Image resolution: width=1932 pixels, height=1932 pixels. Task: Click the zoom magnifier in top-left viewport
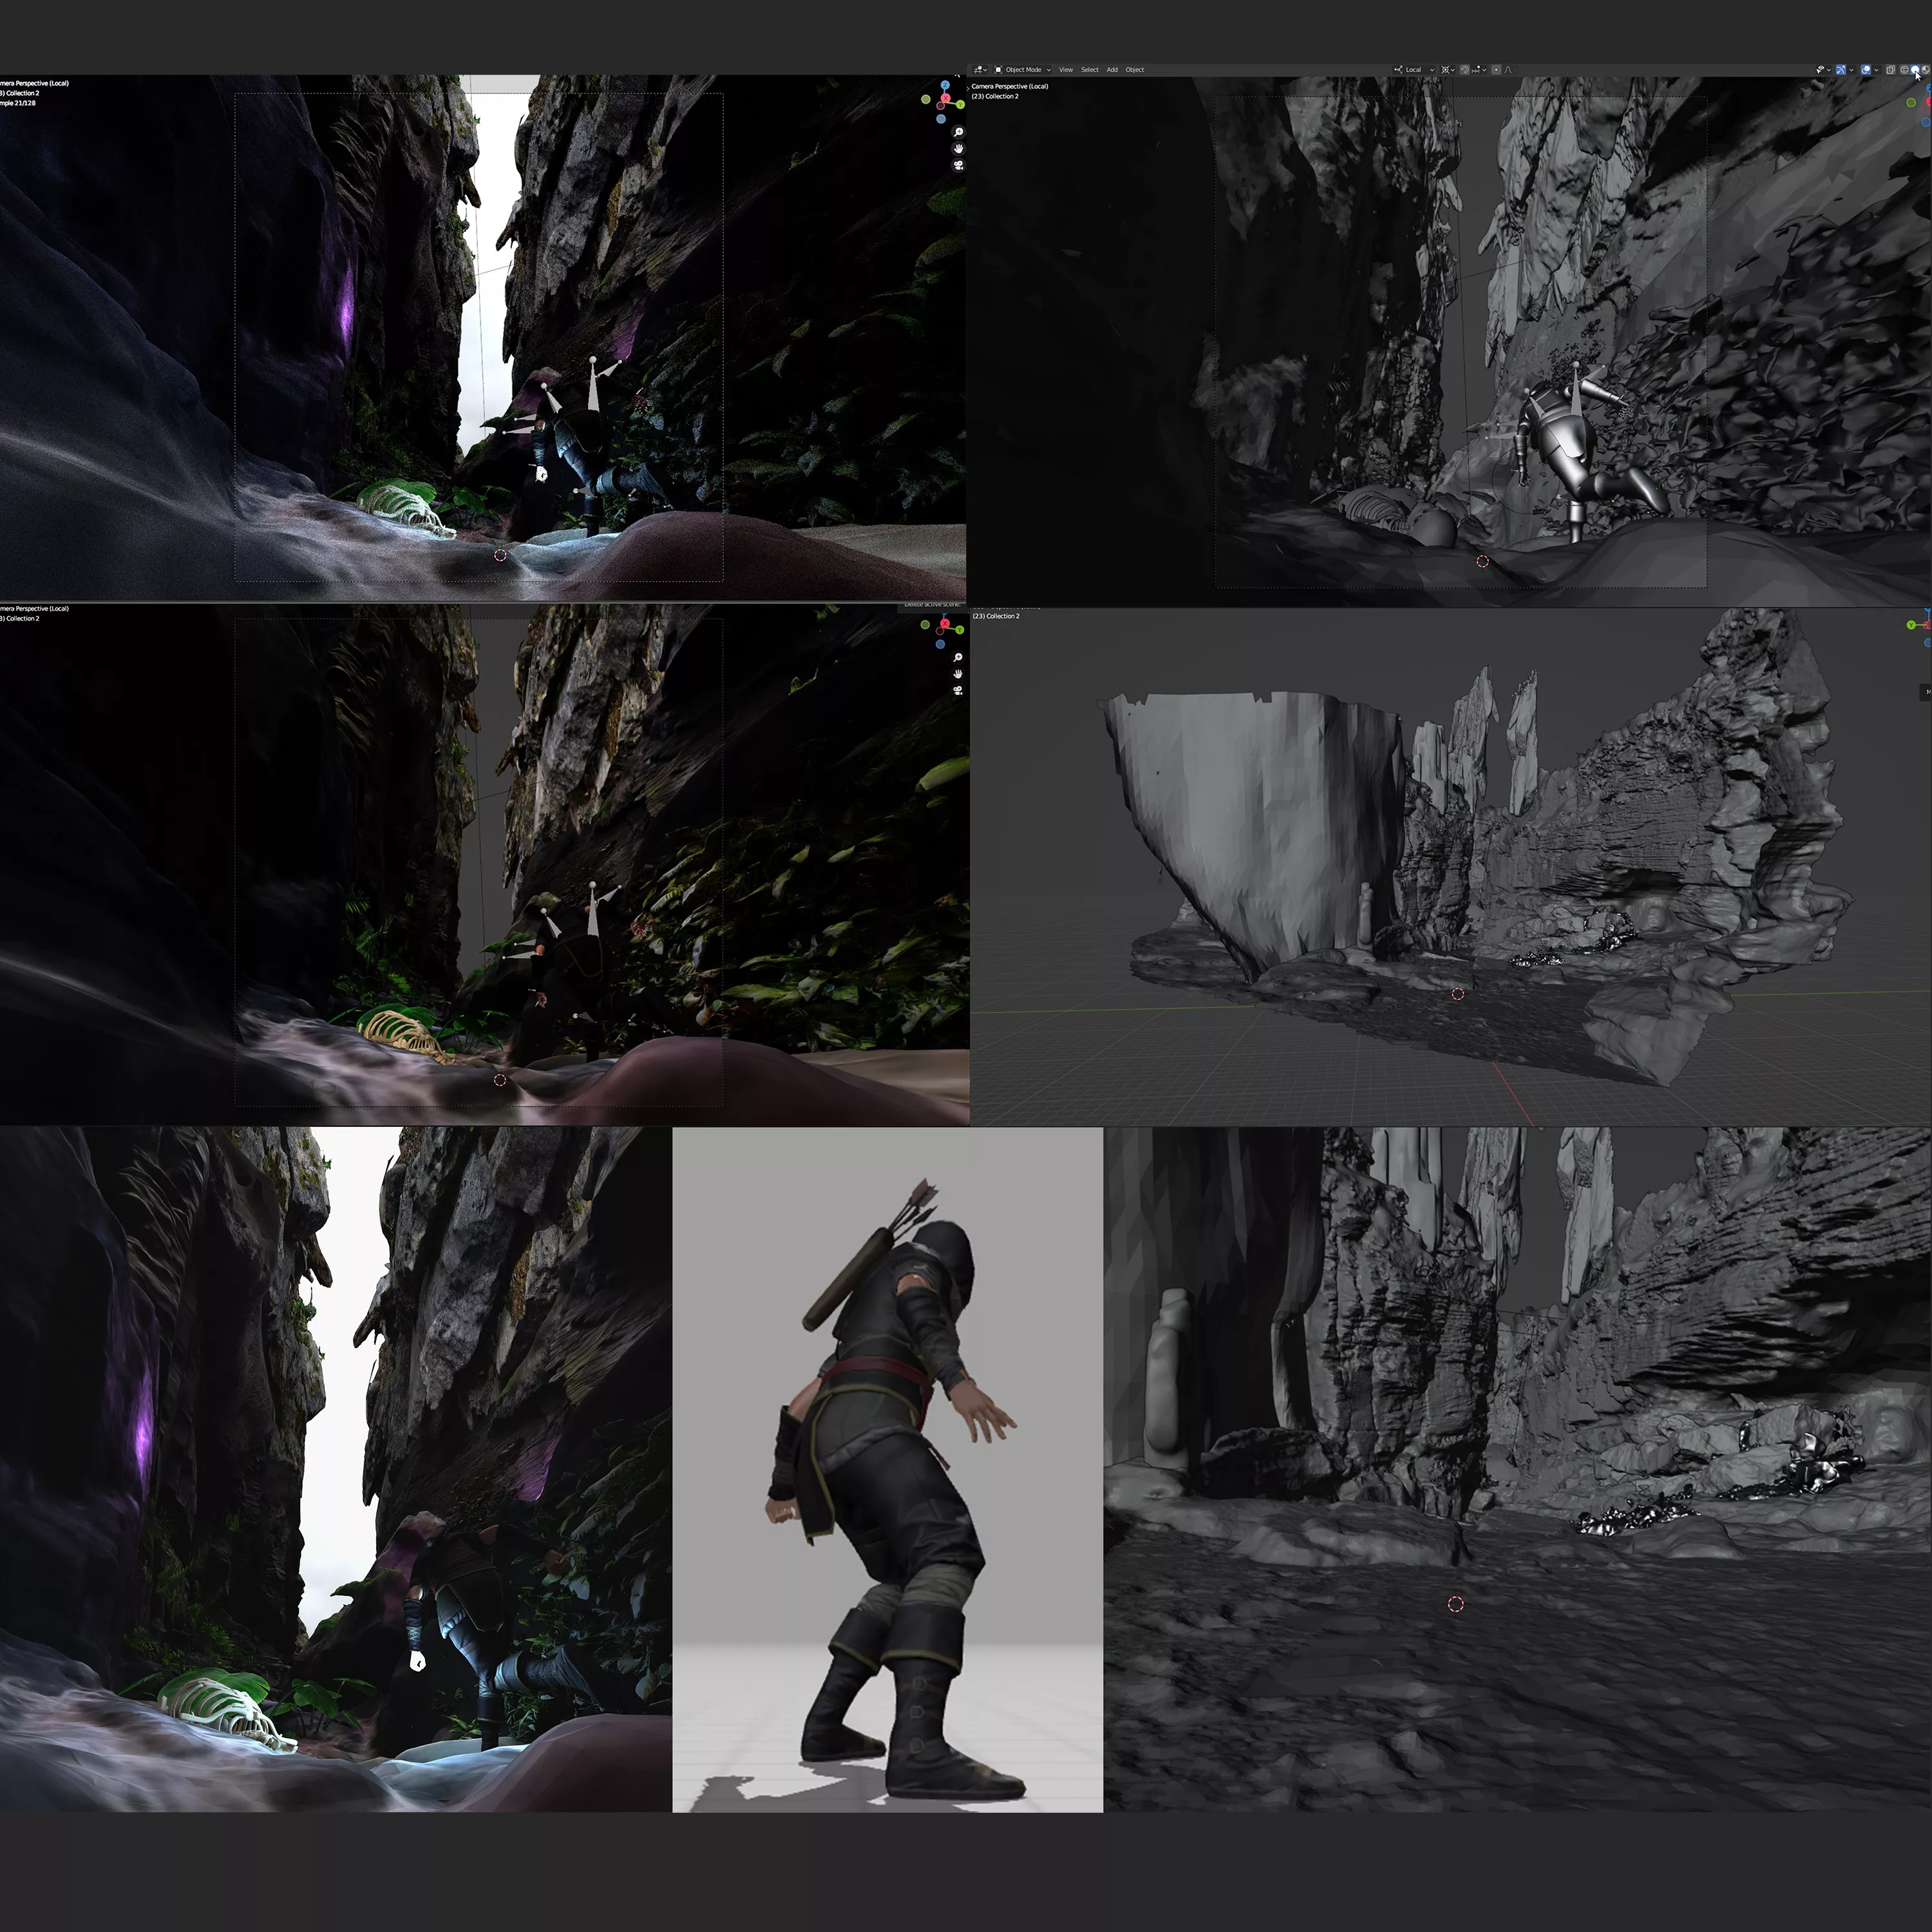pos(958,132)
